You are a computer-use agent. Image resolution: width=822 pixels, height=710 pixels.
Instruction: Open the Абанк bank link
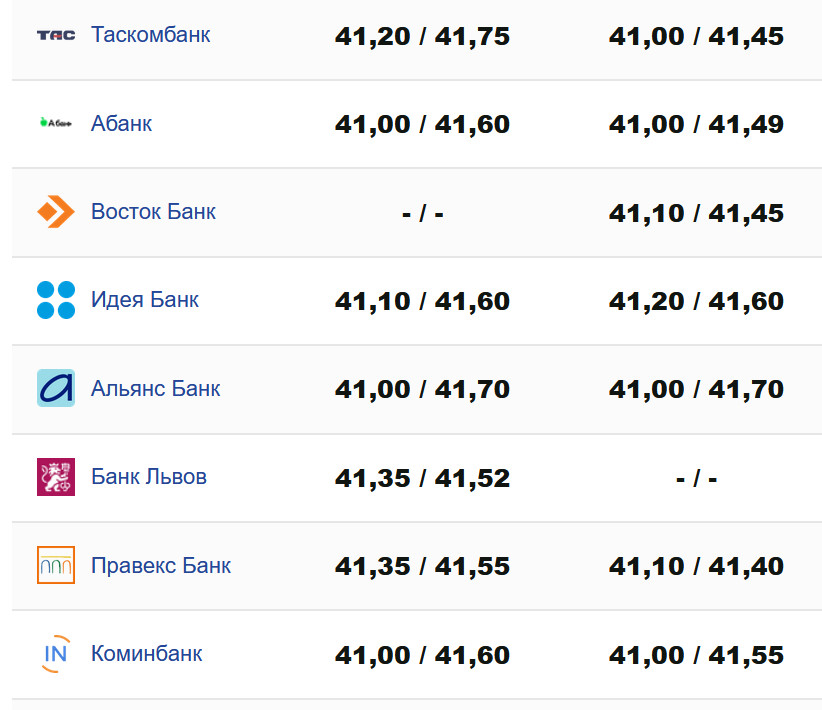(x=121, y=124)
